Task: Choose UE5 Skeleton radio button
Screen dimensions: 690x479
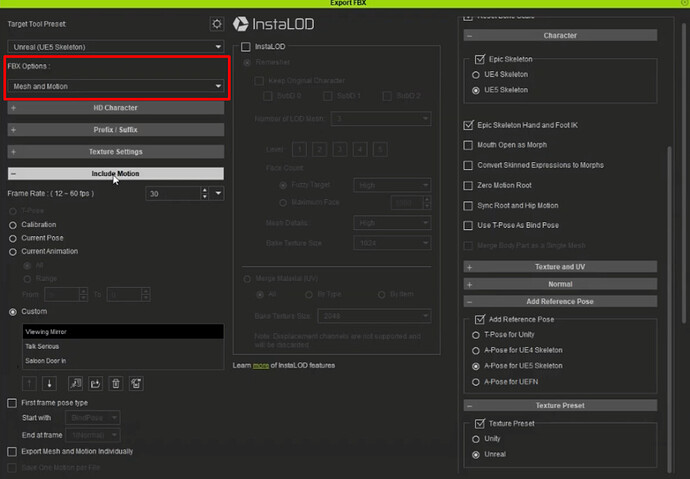Action: 476,90
